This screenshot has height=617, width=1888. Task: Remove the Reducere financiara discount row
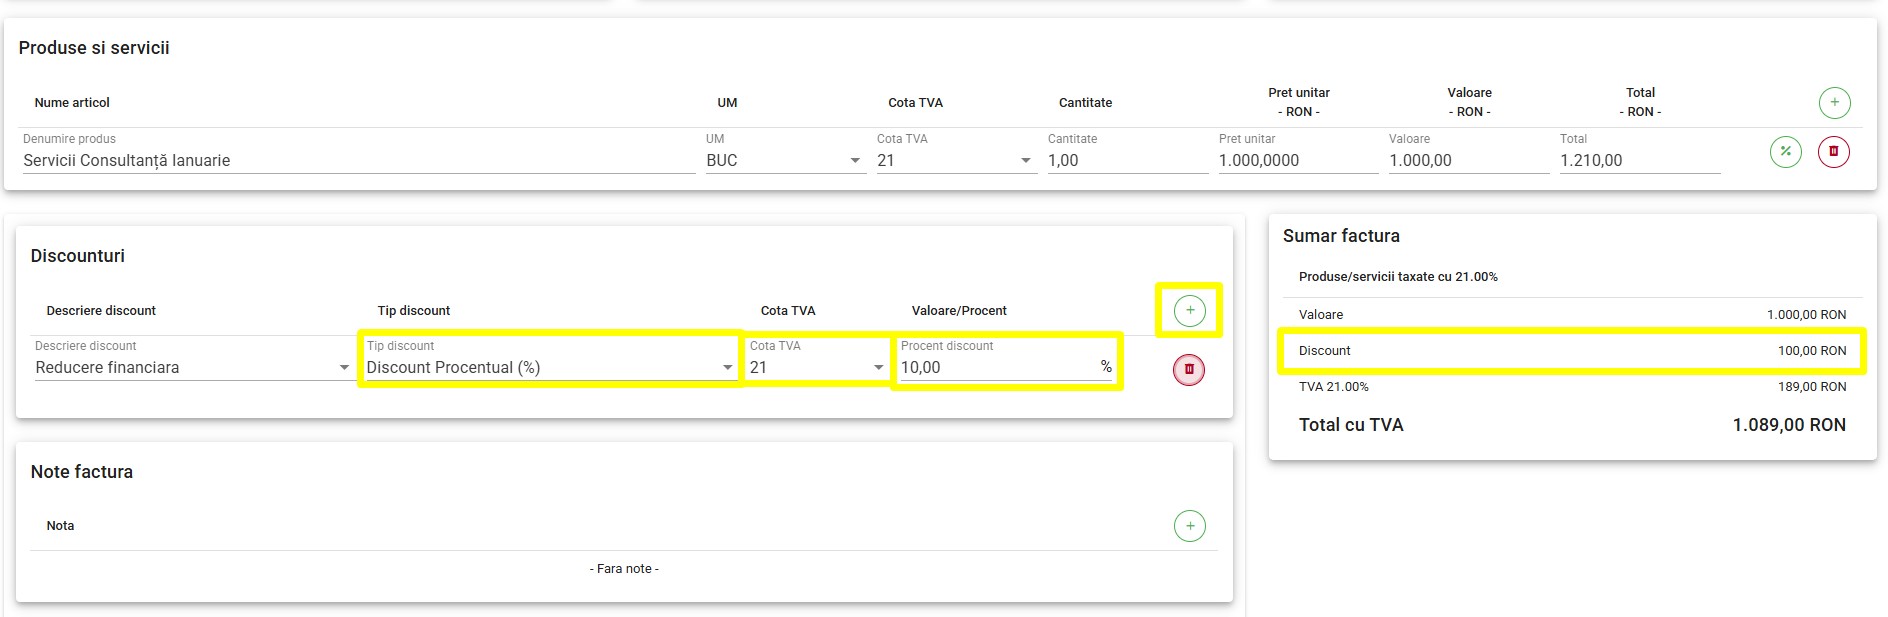coord(1188,369)
